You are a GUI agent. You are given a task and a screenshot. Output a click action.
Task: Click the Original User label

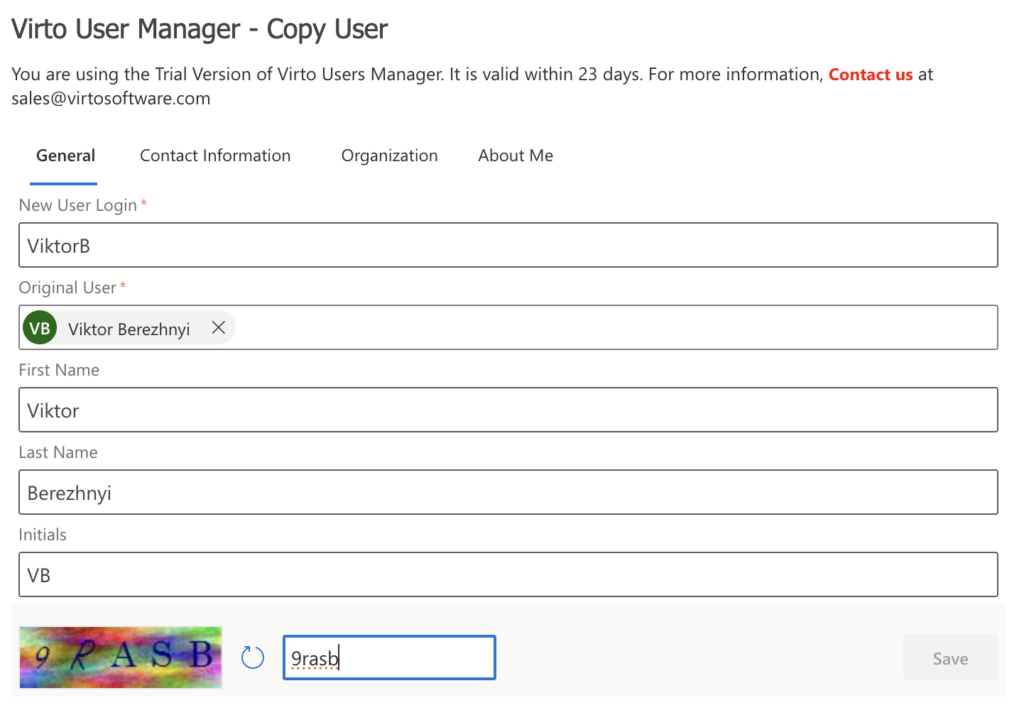click(x=67, y=287)
